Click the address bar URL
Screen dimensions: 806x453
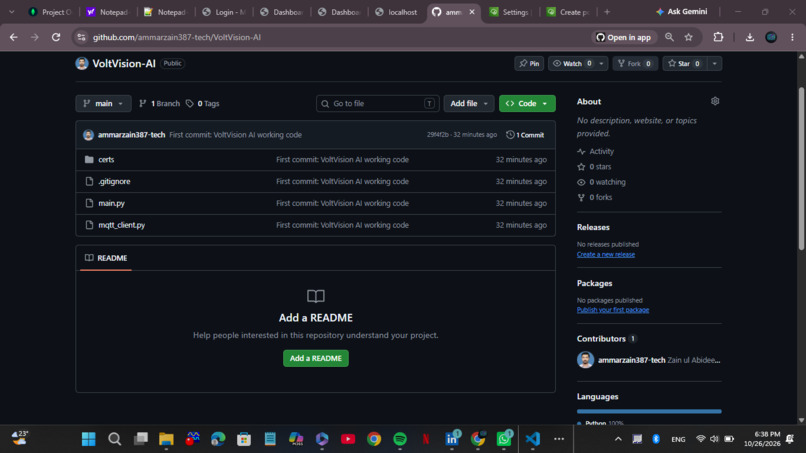click(x=176, y=38)
